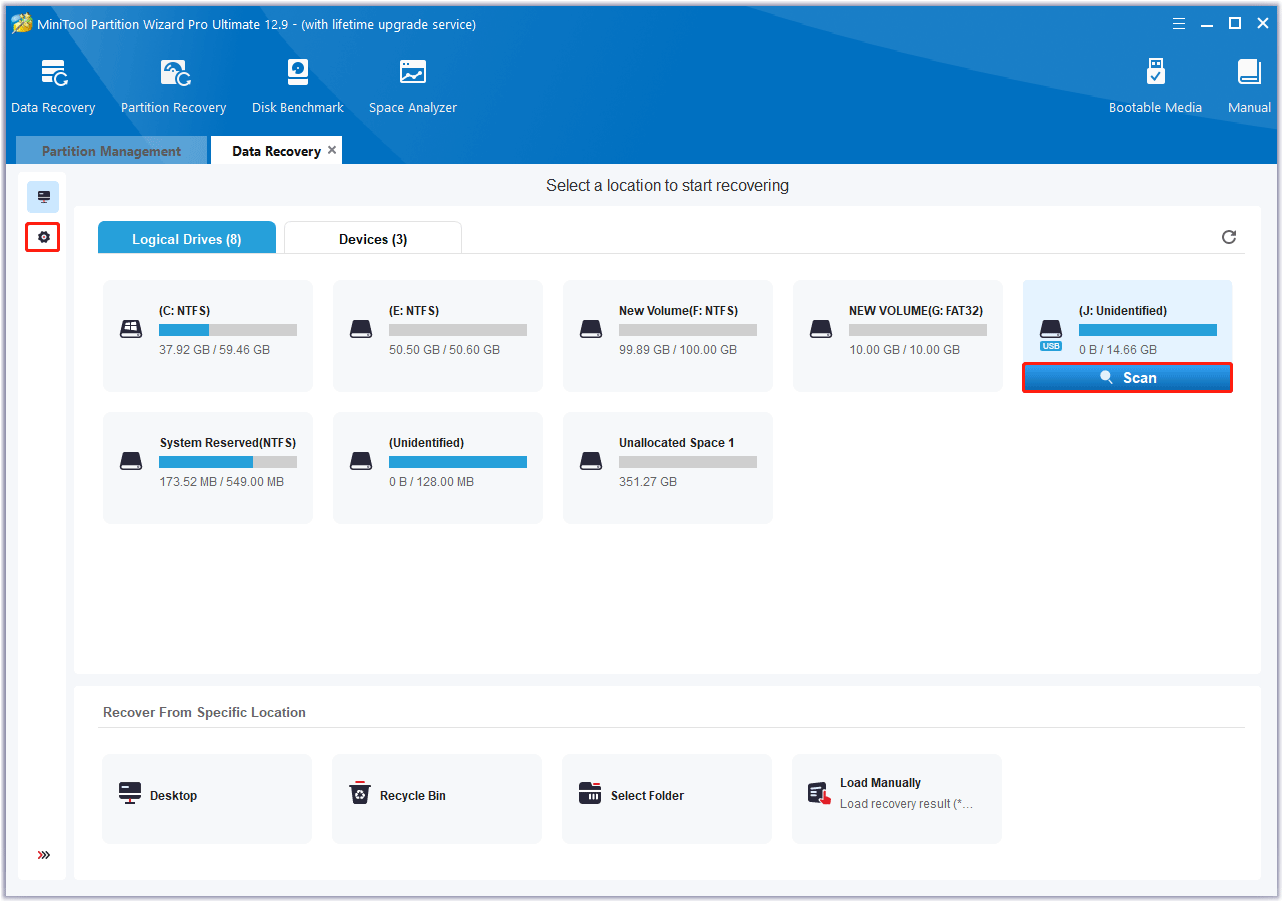Viewport: 1283px width, 902px height.
Task: Choose Load Manually to load recovery result
Action: coord(896,795)
